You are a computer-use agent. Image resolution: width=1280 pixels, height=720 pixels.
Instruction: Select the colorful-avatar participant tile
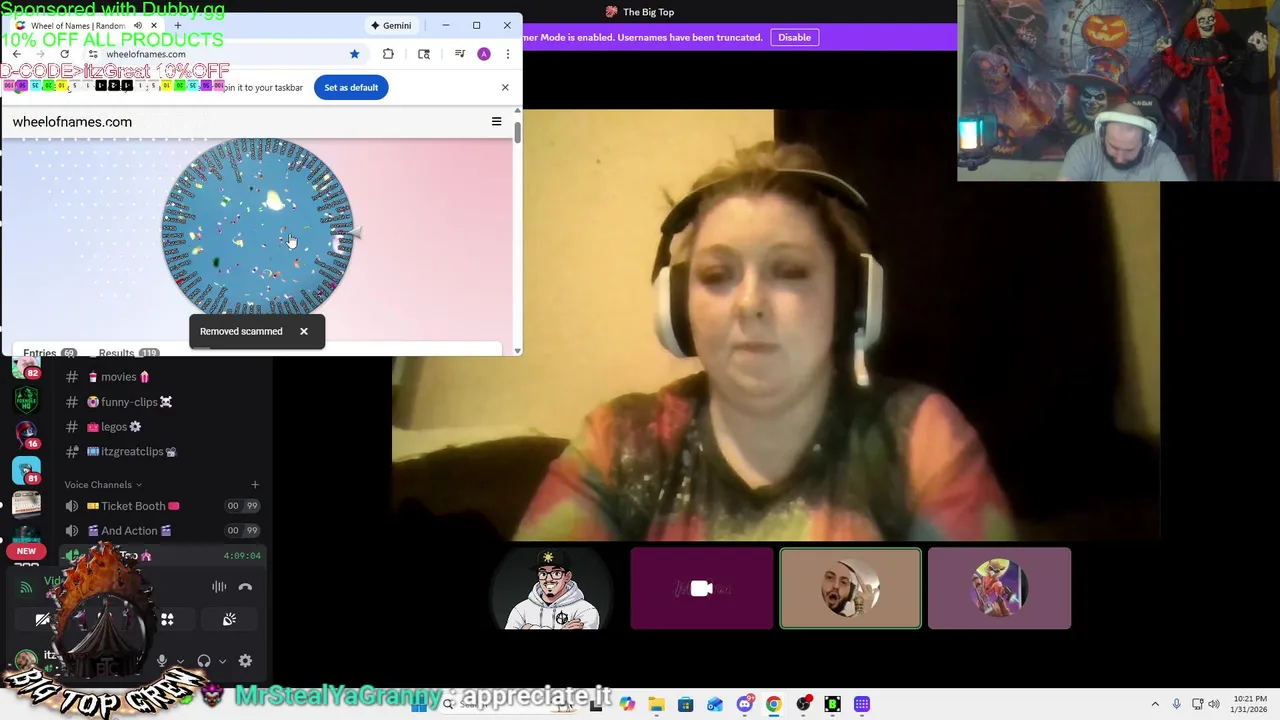click(x=999, y=589)
